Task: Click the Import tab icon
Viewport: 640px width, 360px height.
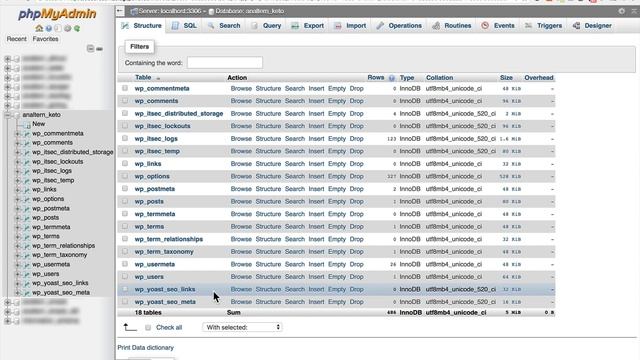Action: pyautogui.click(x=338, y=26)
